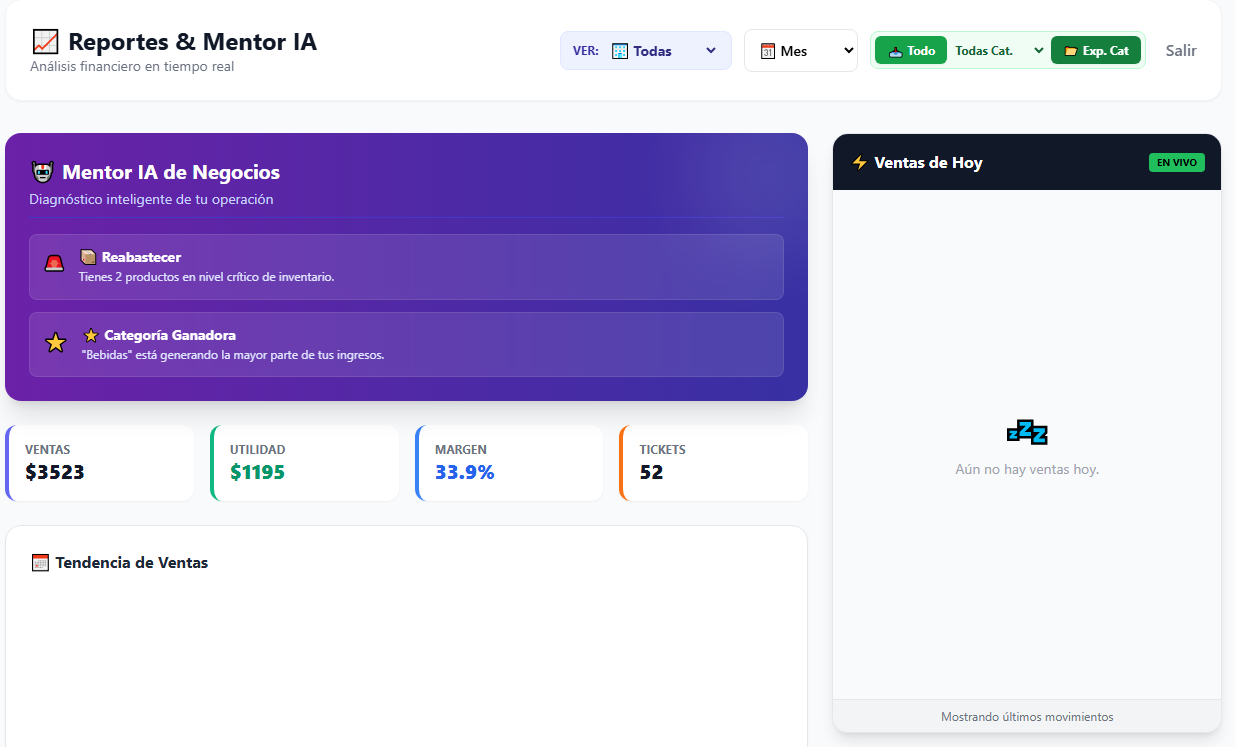Screen dimensions: 1235x747
Task: Click Salir to log out
Action: [x=1180, y=51]
